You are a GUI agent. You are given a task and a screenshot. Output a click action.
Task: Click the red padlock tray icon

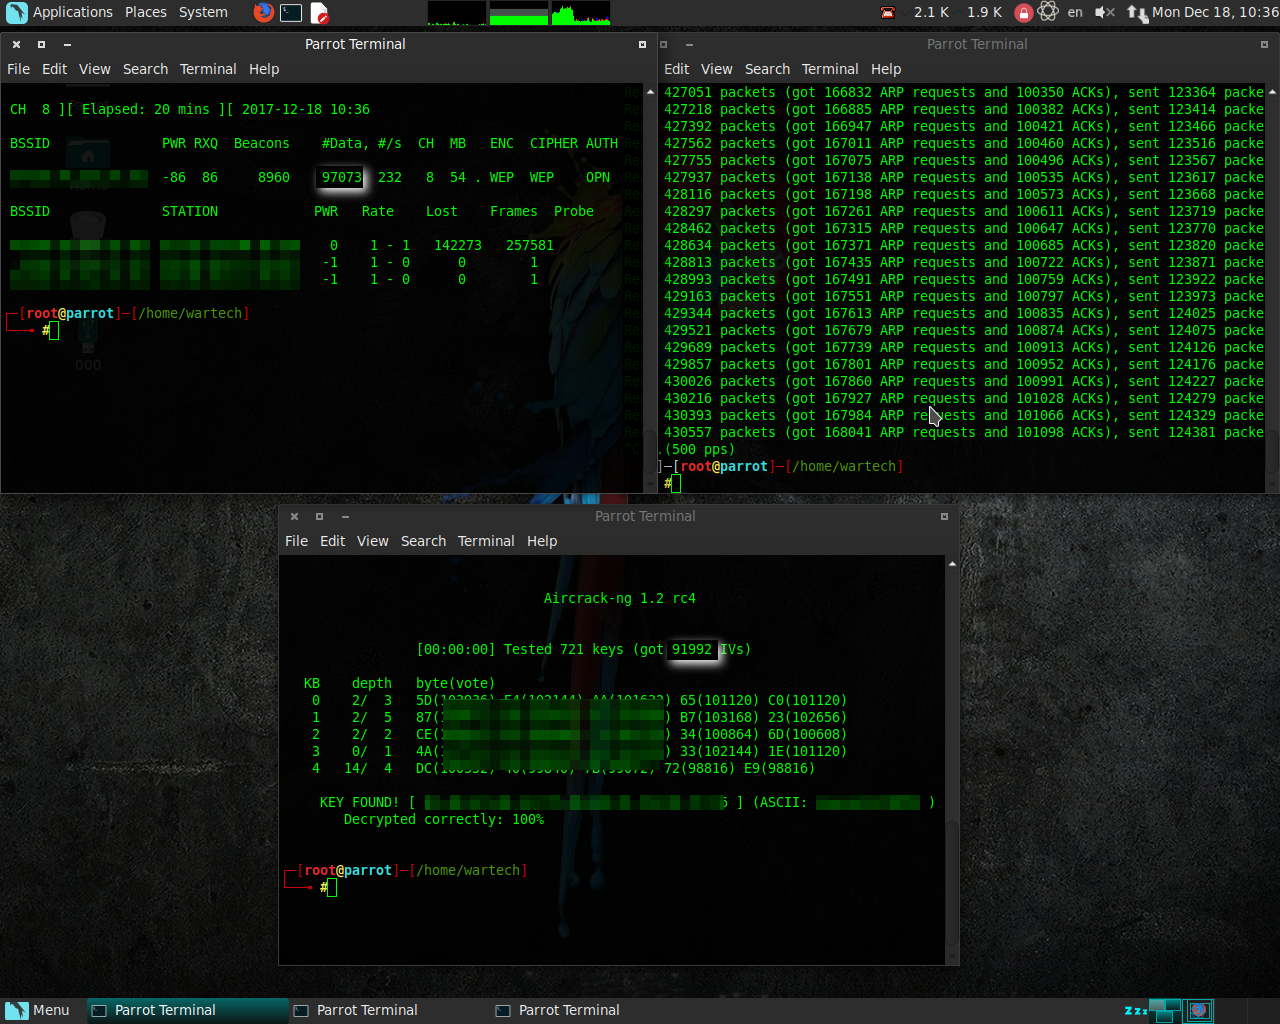1023,13
